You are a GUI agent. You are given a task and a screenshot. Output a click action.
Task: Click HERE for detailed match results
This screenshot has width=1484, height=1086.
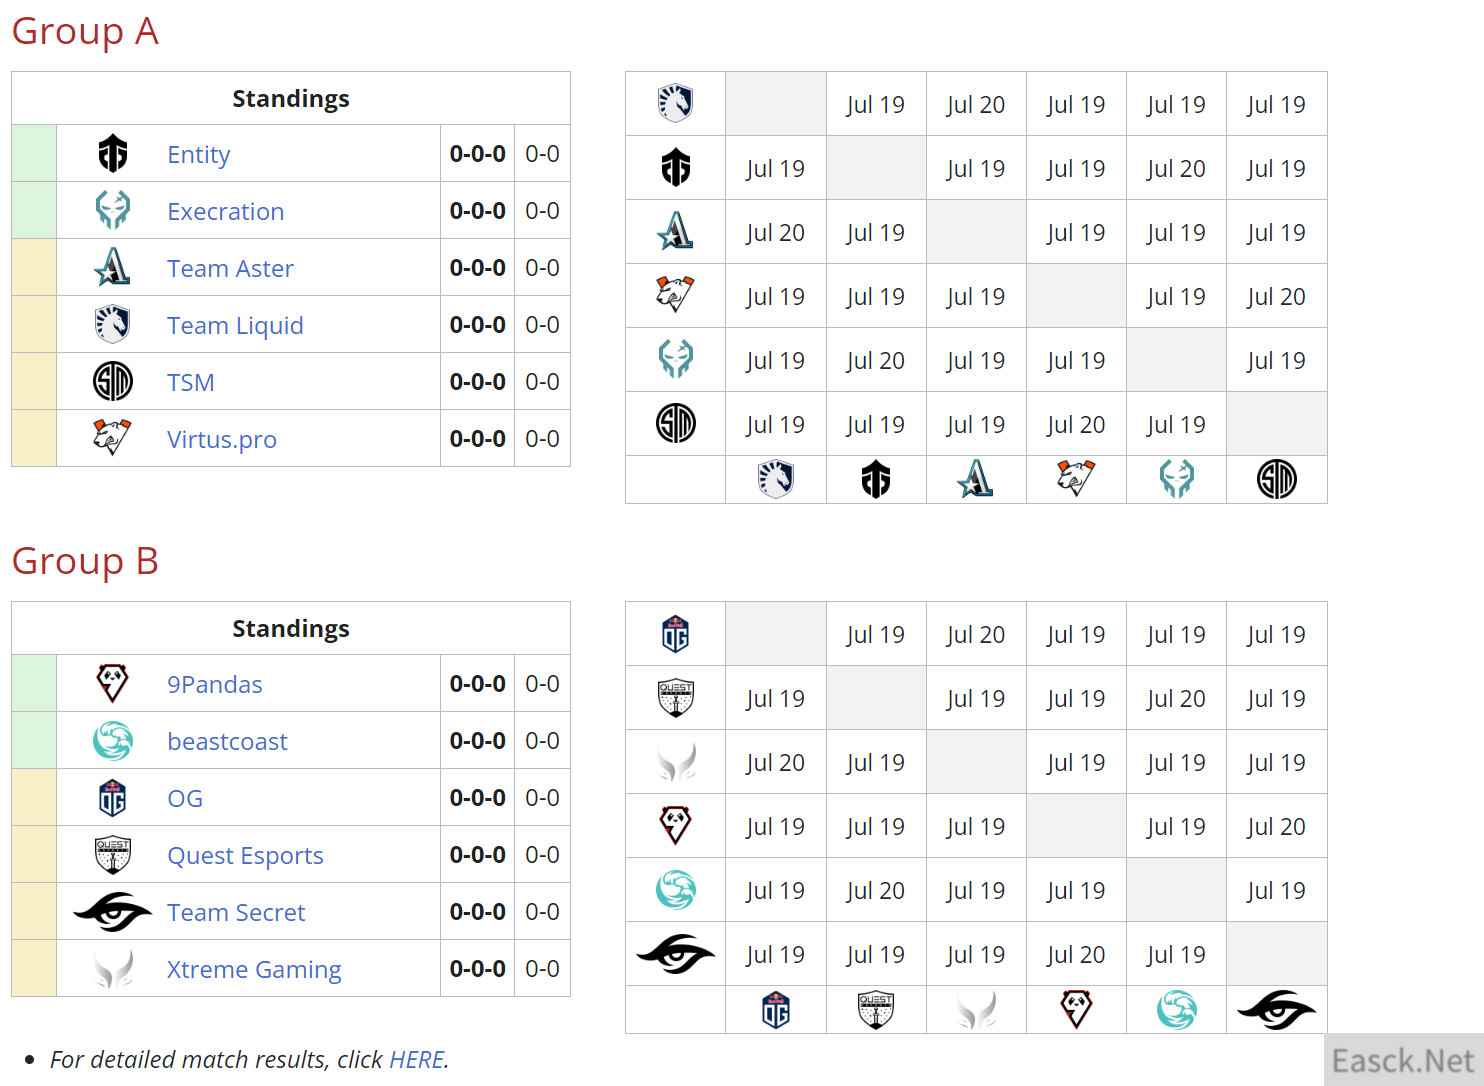point(416,1059)
